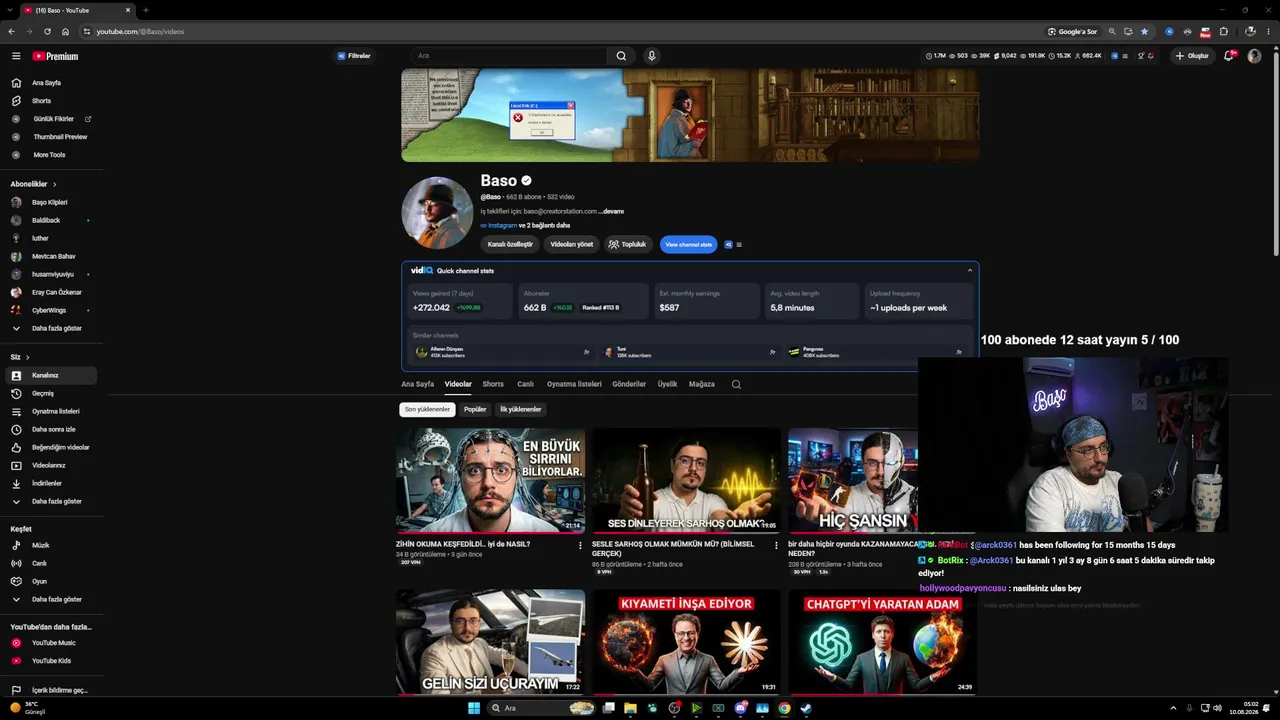1280x720 pixels.
Task: Search within the Baso channel
Action: 736,384
